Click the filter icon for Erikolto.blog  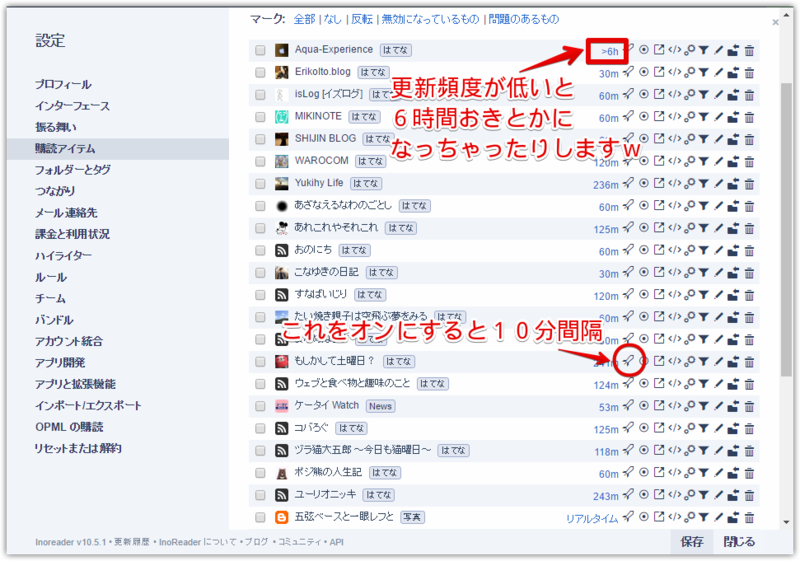pyautogui.click(x=704, y=72)
